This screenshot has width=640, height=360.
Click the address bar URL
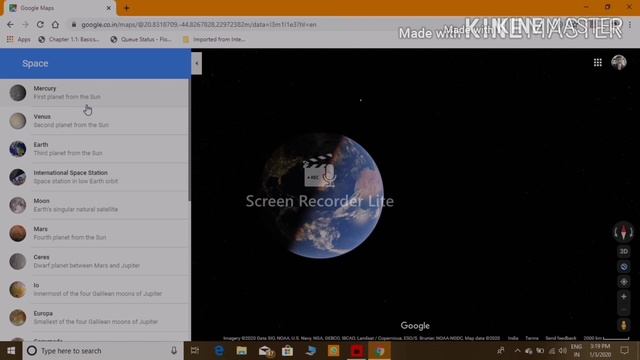click(199, 24)
